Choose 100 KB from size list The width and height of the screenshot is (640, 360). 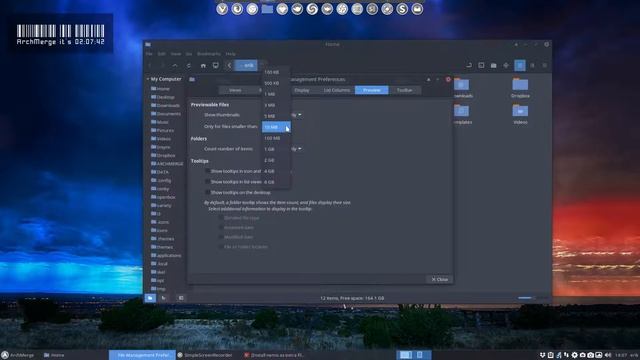click(x=276, y=72)
